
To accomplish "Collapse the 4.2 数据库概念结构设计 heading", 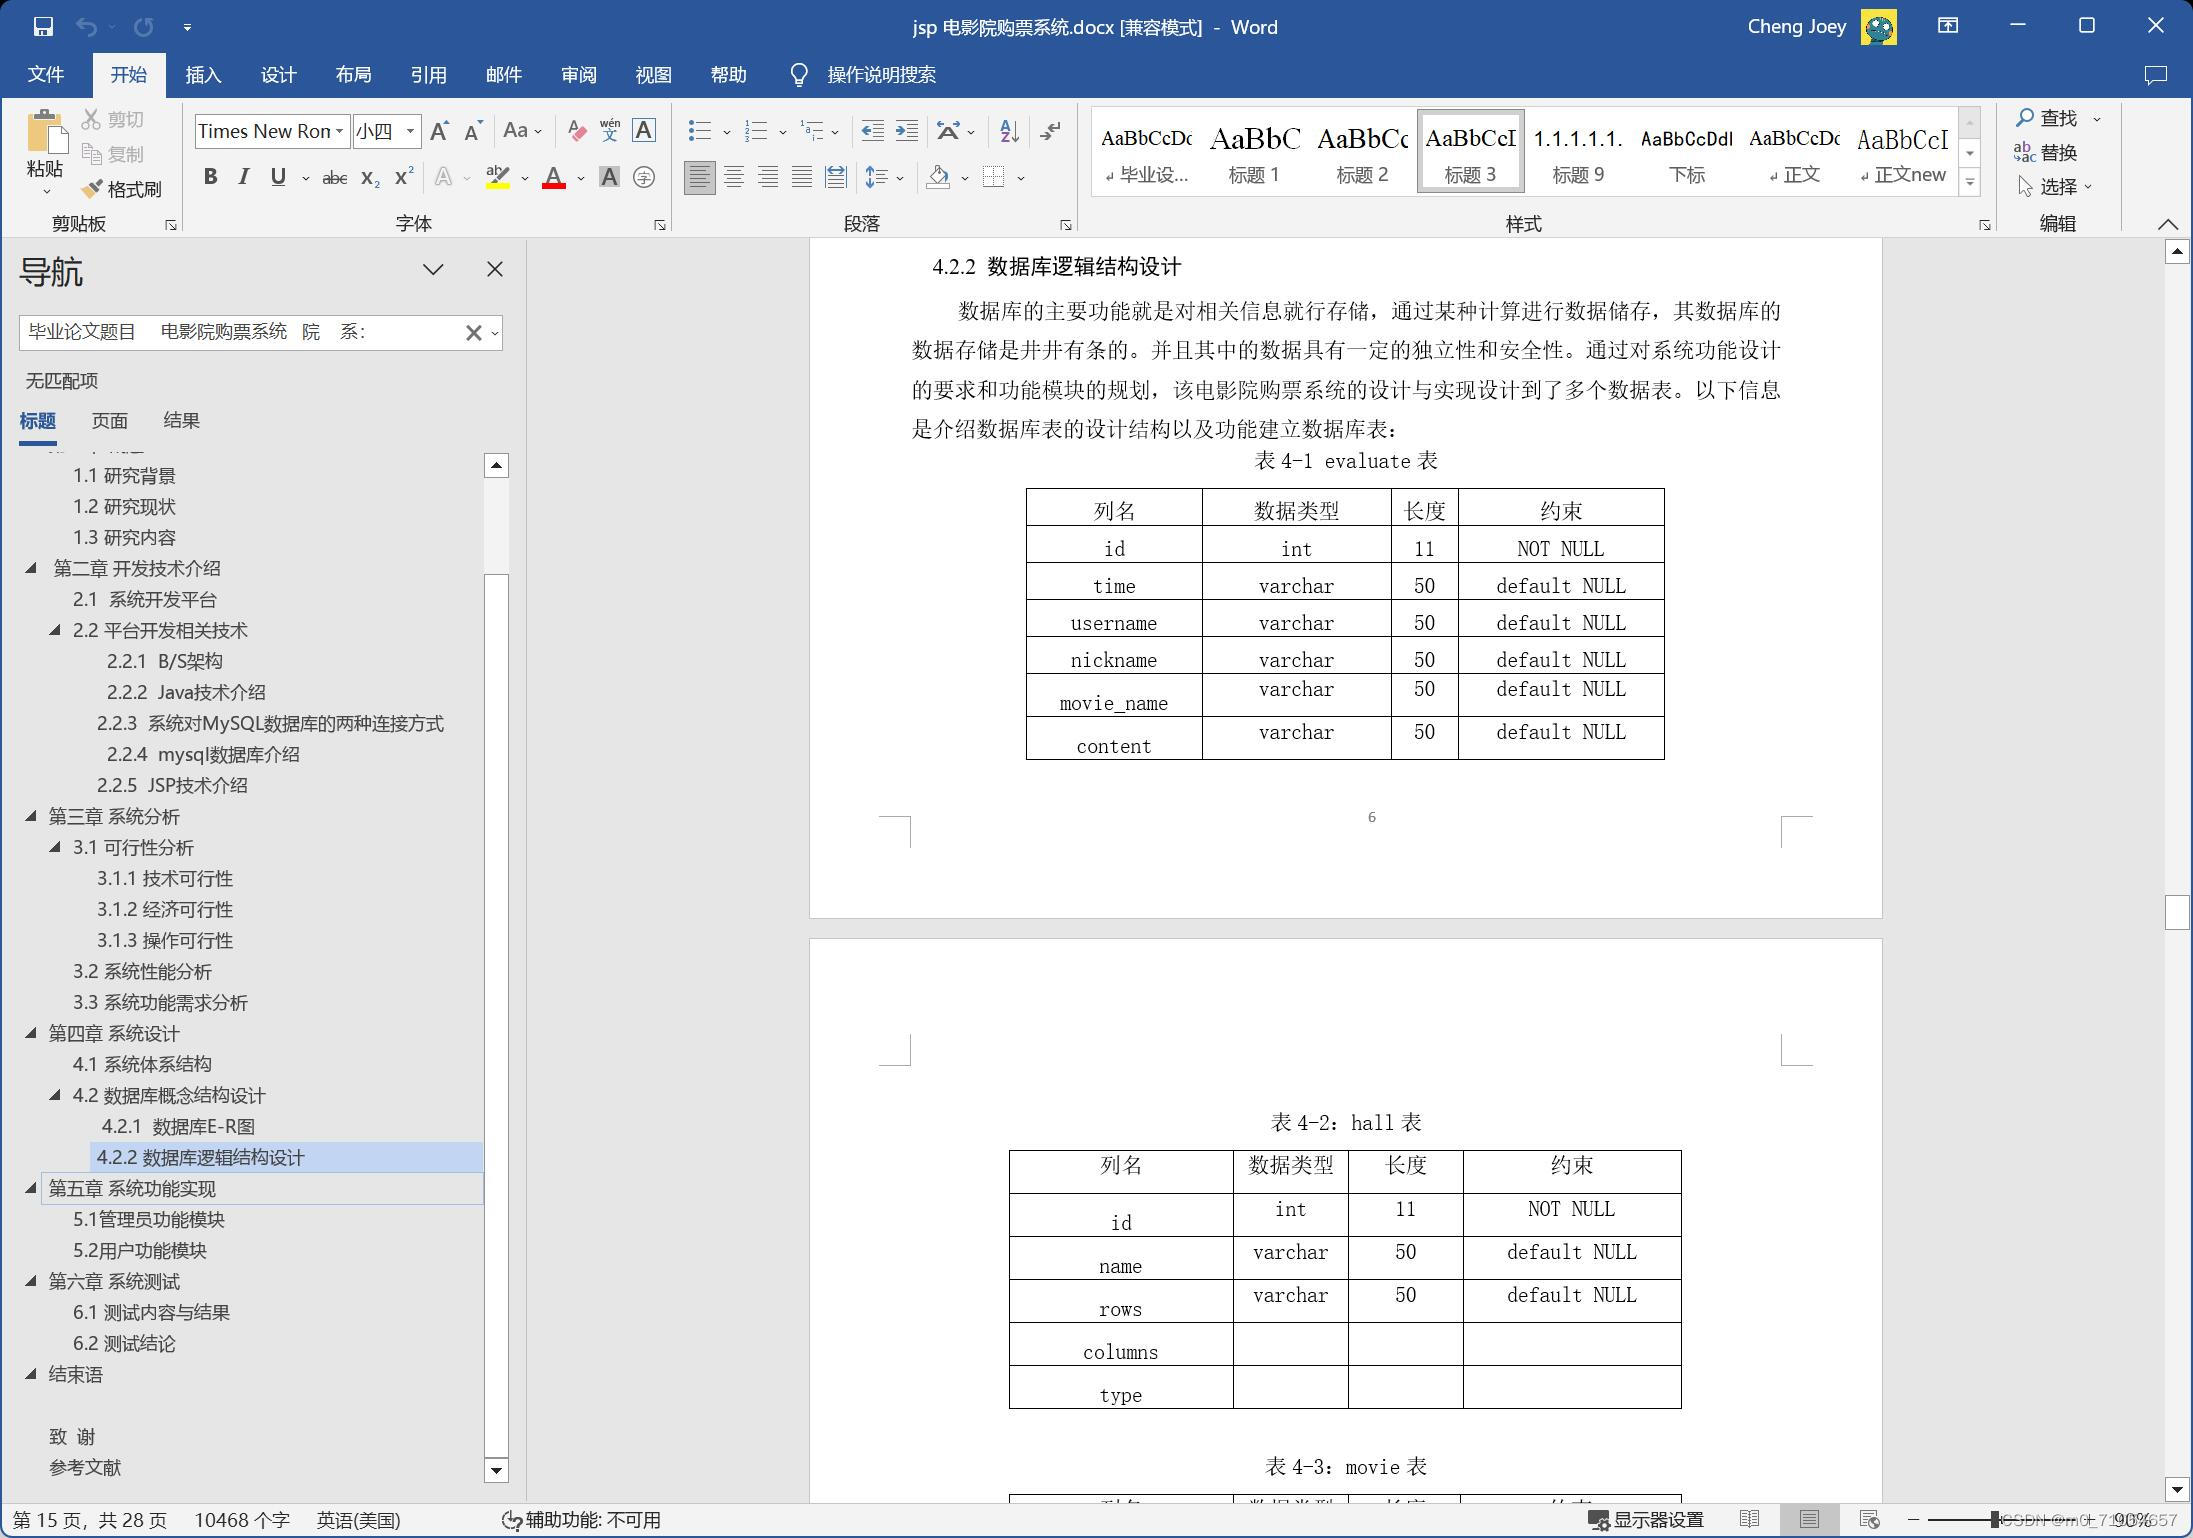I will [x=55, y=1095].
